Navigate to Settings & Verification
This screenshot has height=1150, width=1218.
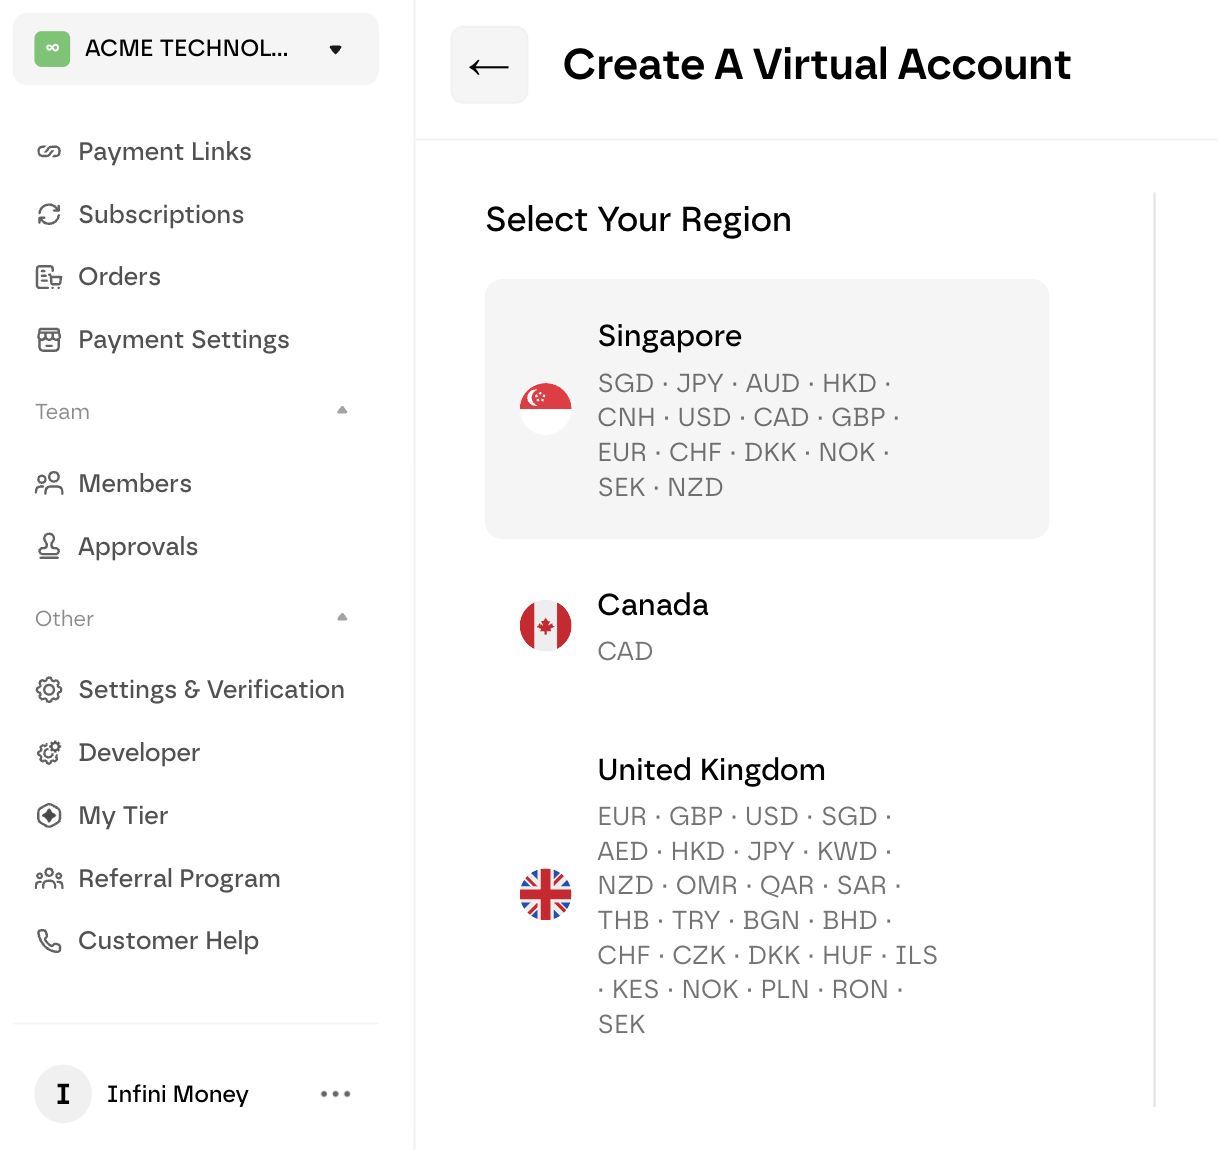210,689
